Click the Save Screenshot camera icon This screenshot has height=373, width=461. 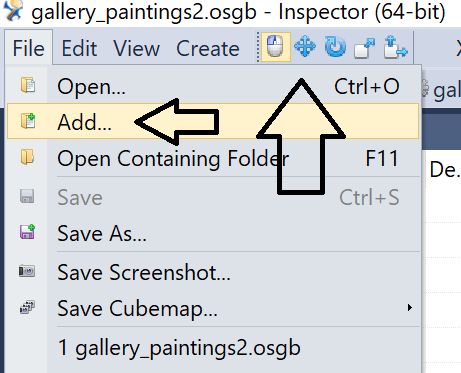pos(27,270)
